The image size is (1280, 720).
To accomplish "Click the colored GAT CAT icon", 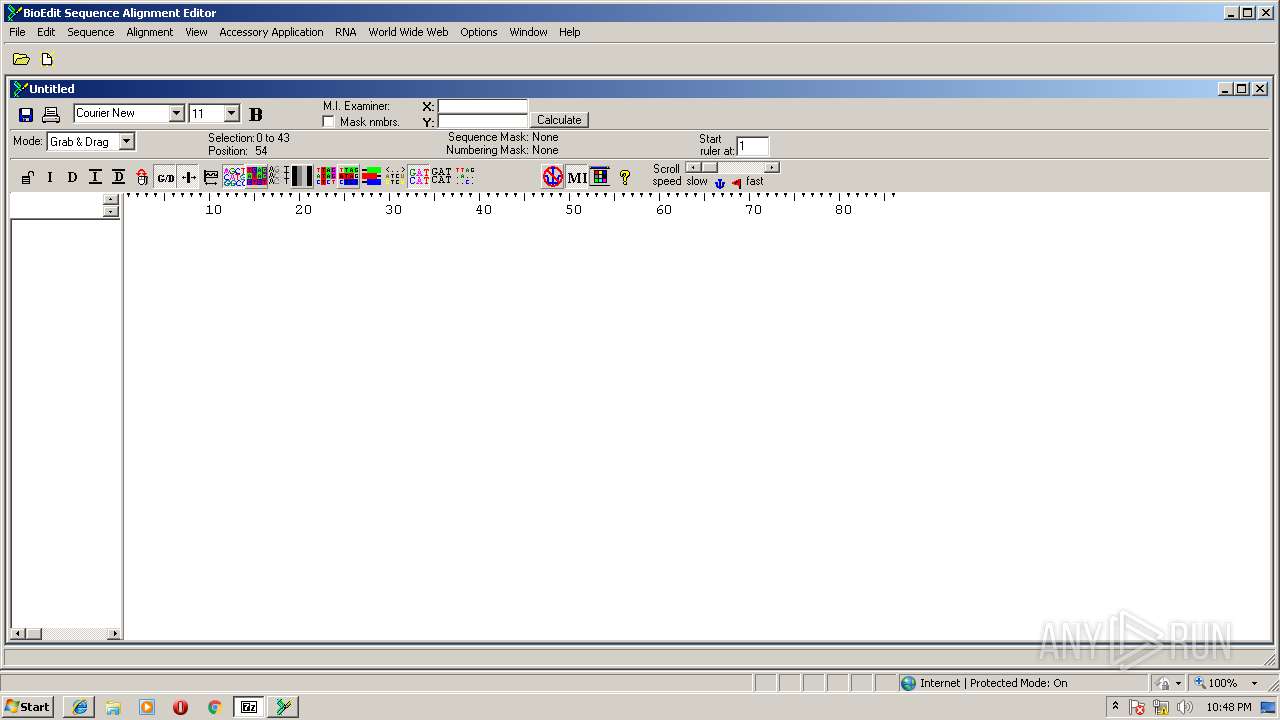I will [418, 177].
